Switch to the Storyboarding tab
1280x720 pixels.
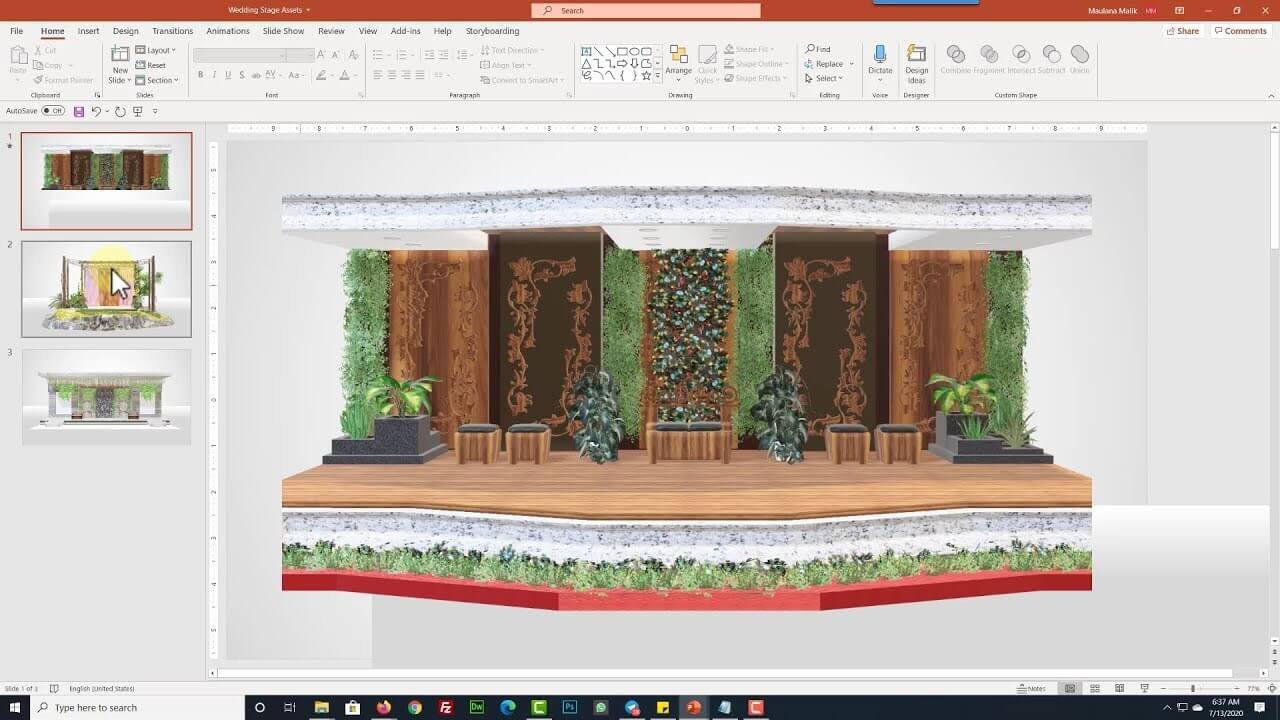(x=492, y=31)
